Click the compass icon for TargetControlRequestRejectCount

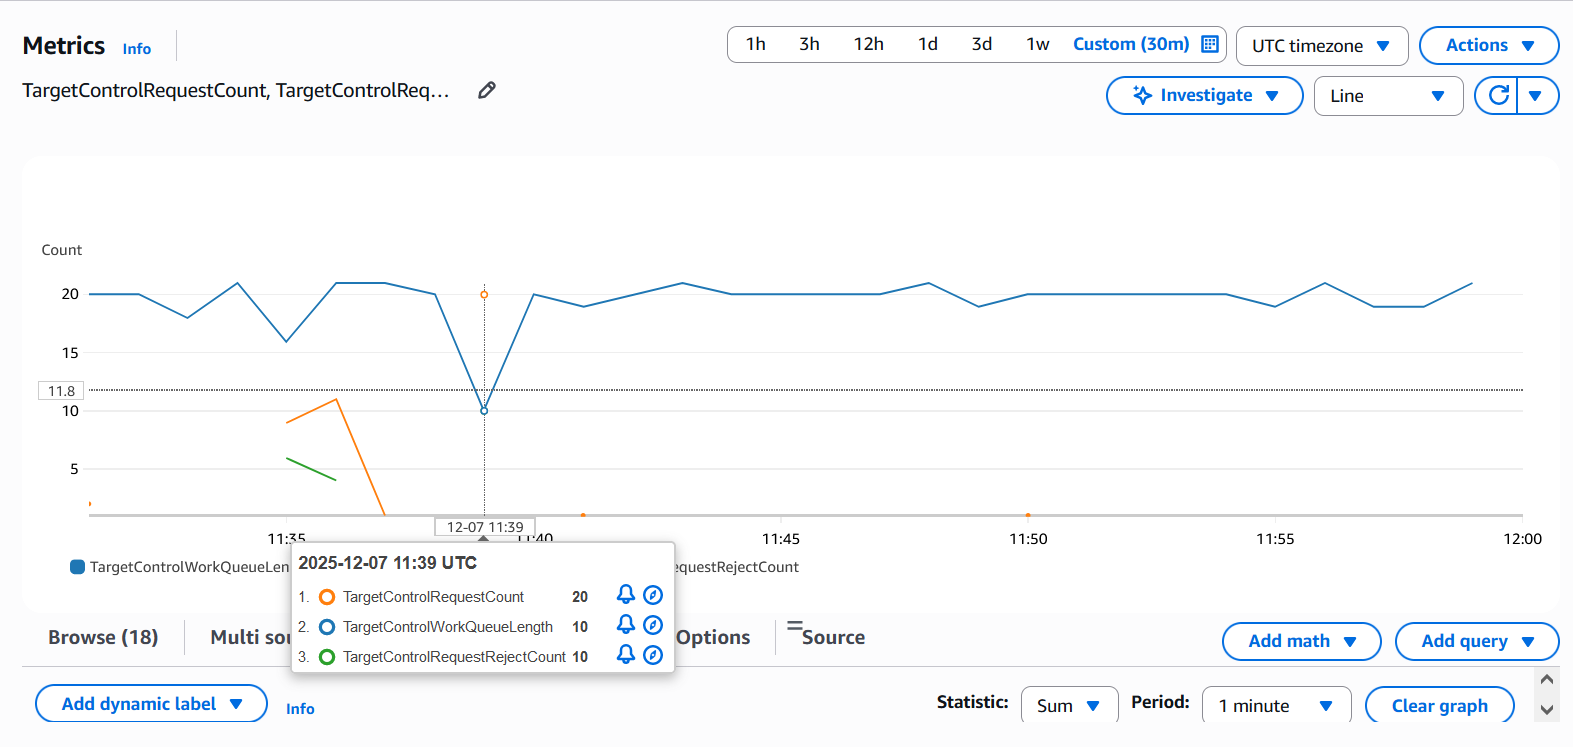coord(653,655)
